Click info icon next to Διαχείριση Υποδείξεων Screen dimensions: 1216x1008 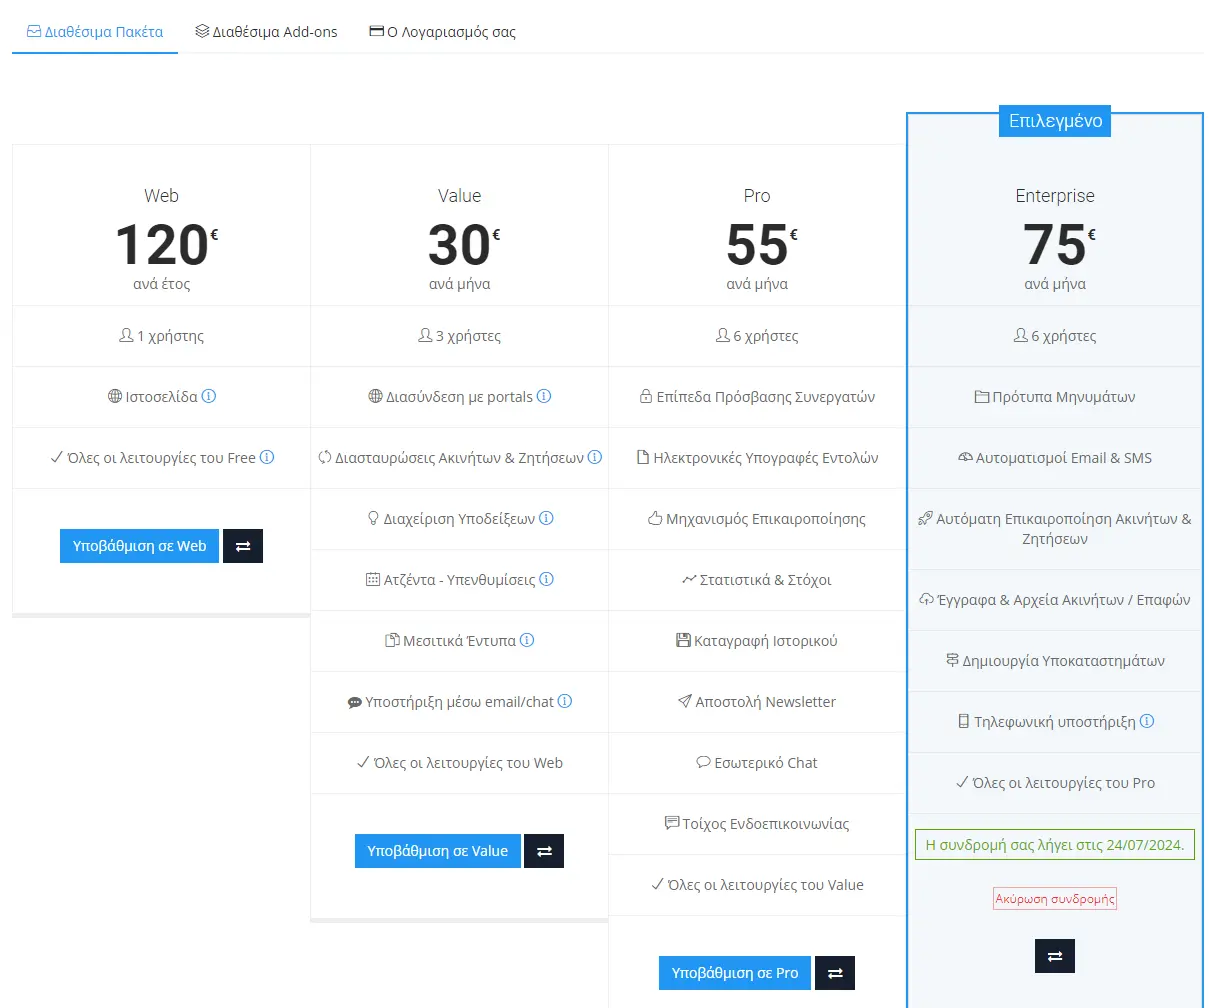pyautogui.click(x=546, y=518)
